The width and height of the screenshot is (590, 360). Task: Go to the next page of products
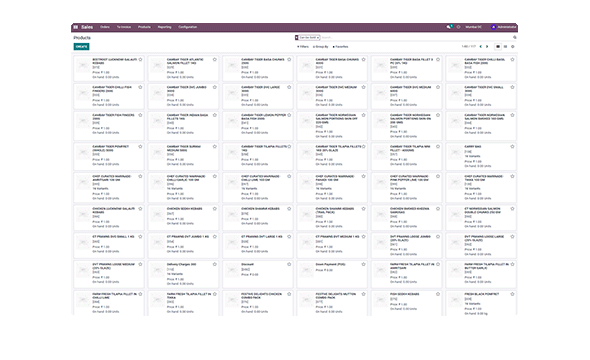pos(487,47)
